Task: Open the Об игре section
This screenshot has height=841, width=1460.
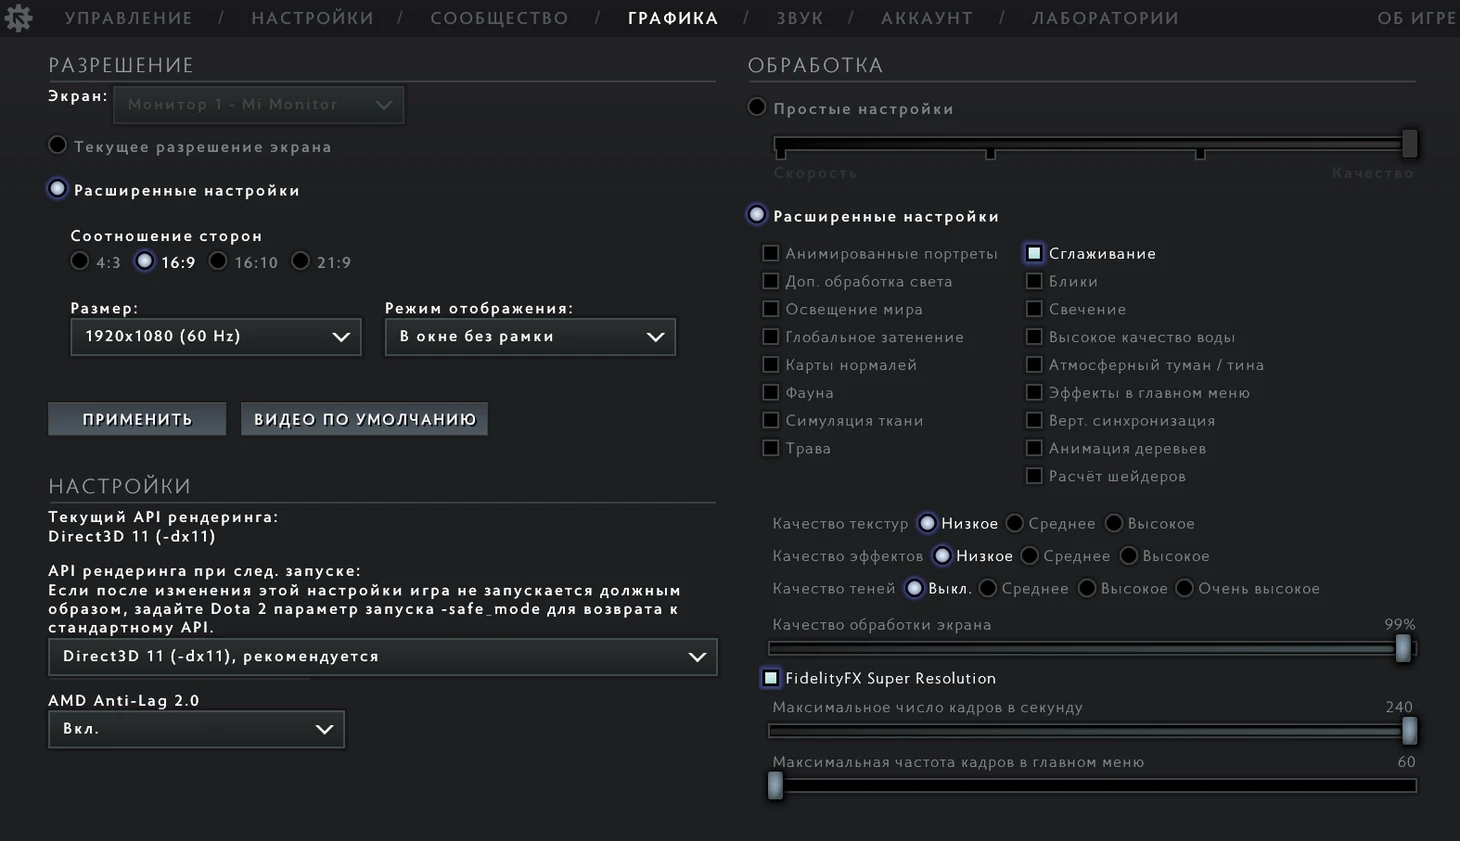Action: point(1416,18)
